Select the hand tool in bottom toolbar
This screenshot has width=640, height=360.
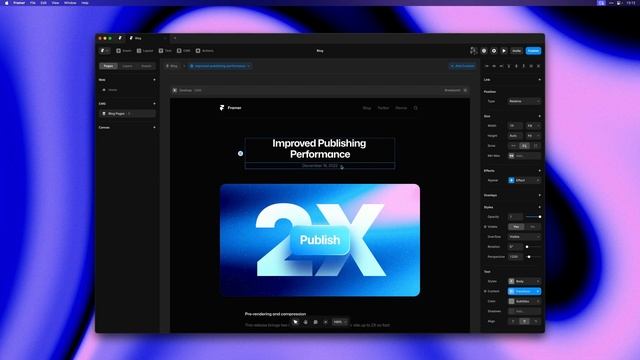[306, 322]
